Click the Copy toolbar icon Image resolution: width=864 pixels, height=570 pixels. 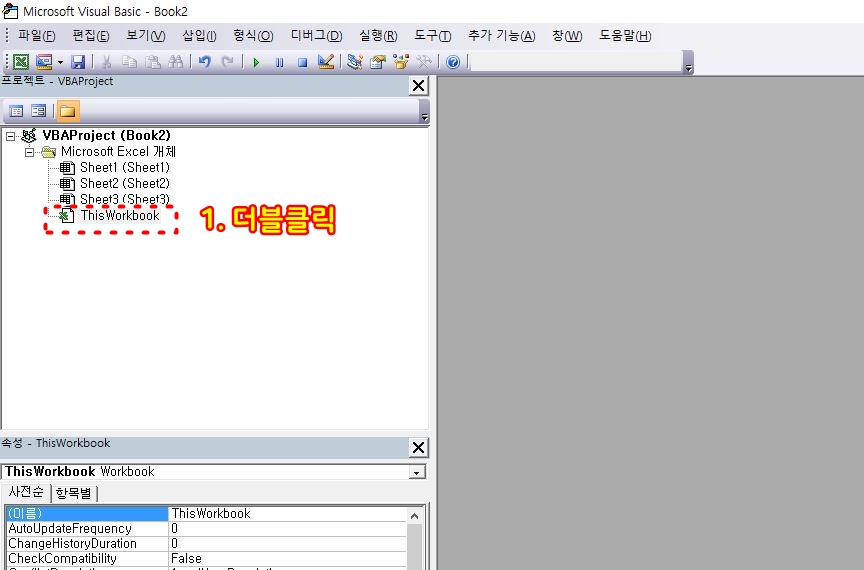click(129, 62)
